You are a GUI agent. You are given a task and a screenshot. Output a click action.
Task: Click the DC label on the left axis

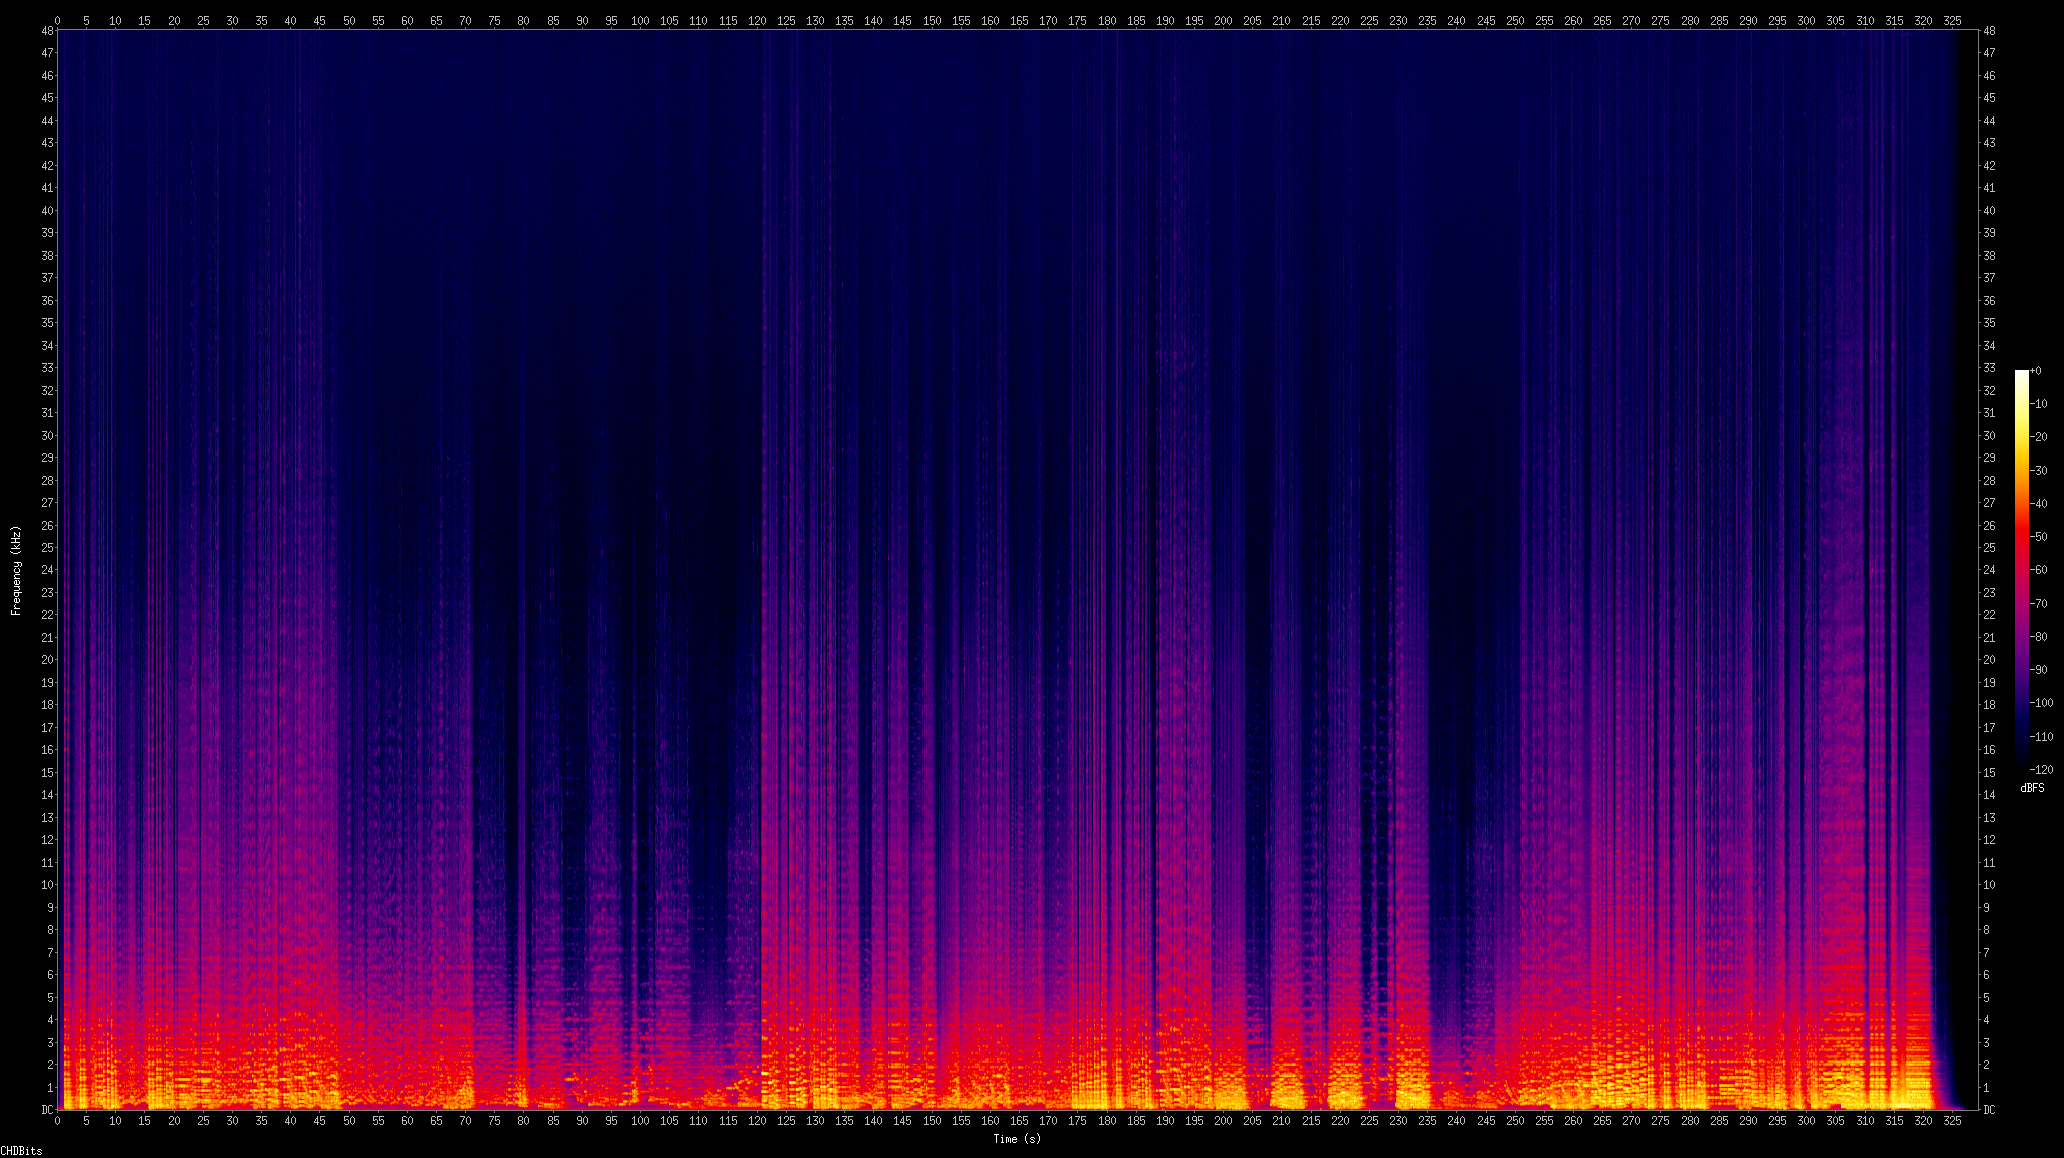[x=47, y=1109]
